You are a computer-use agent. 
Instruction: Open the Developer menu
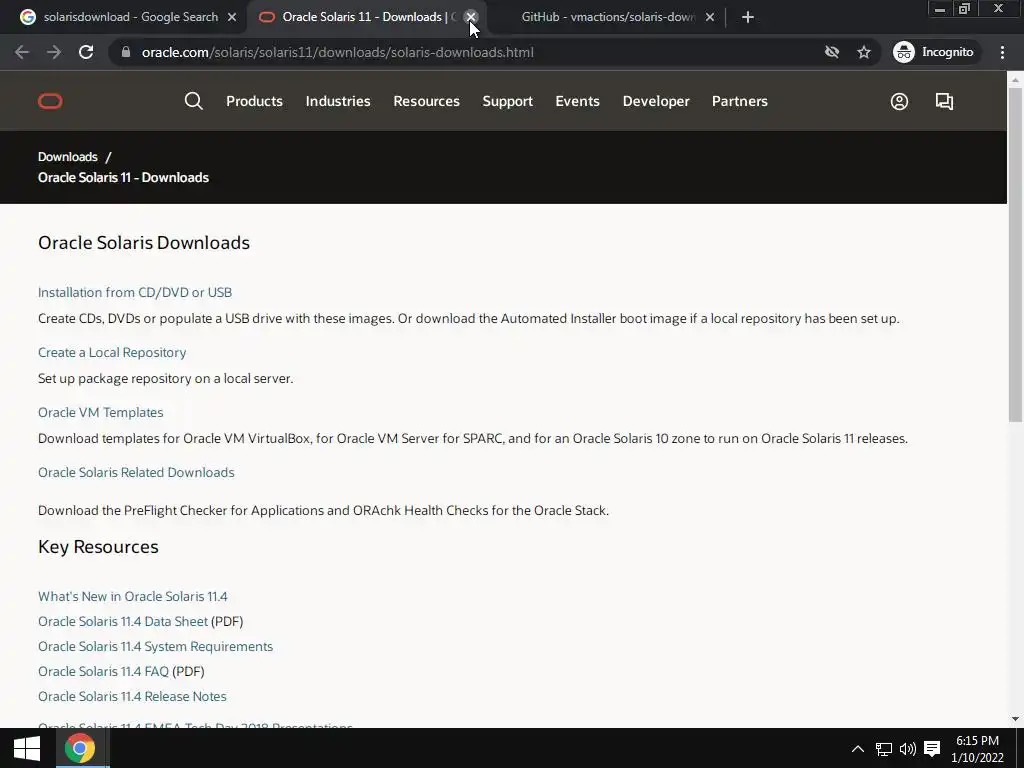[656, 101]
